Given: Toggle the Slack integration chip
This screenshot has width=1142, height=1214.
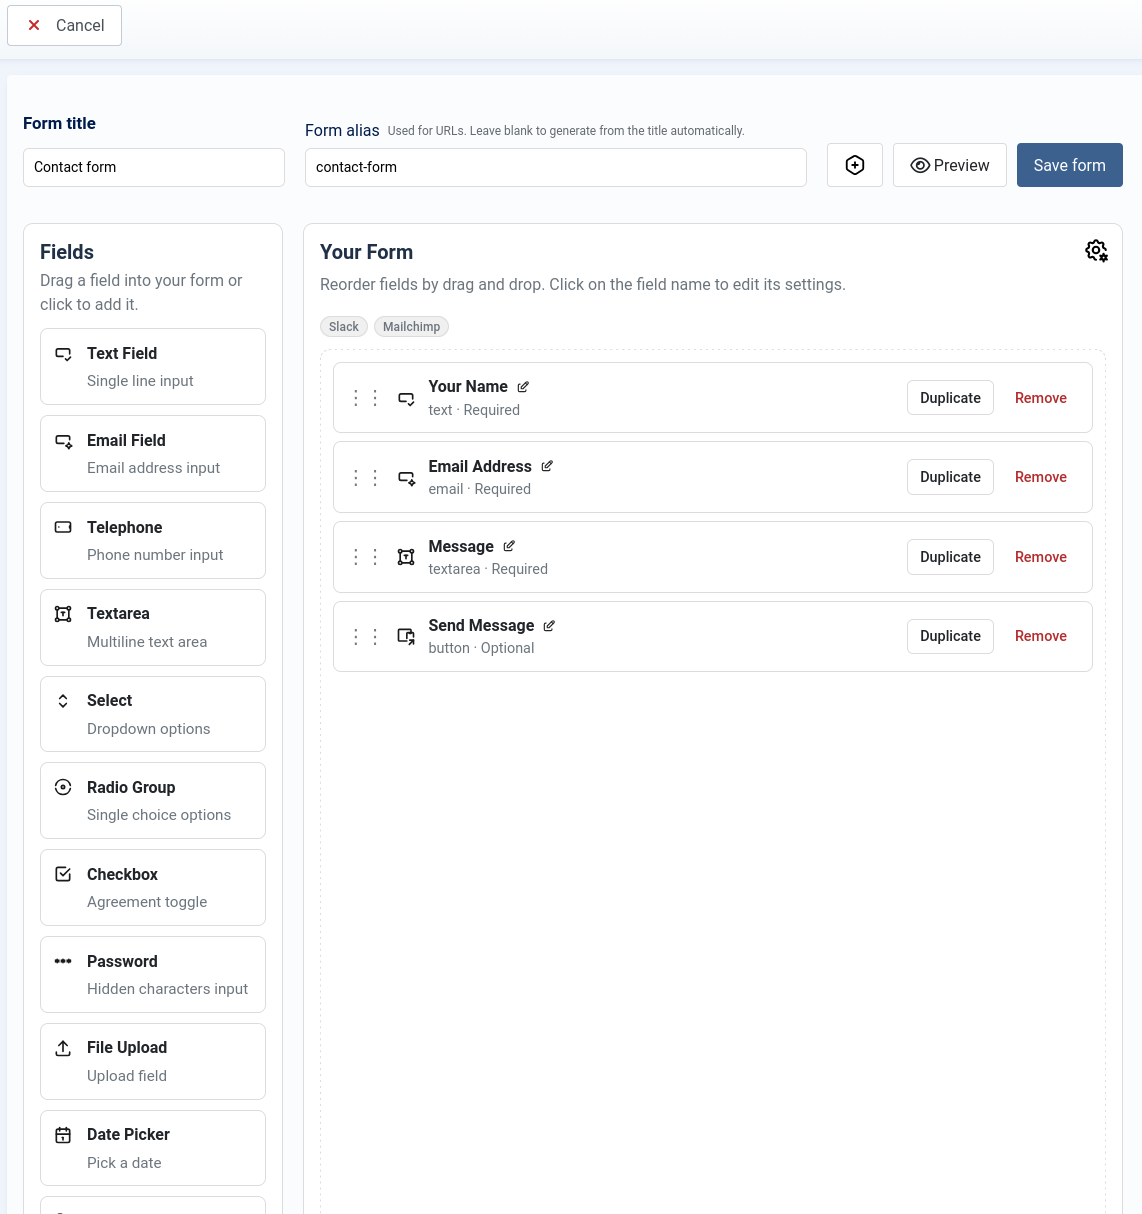Looking at the screenshot, I should (x=344, y=326).
